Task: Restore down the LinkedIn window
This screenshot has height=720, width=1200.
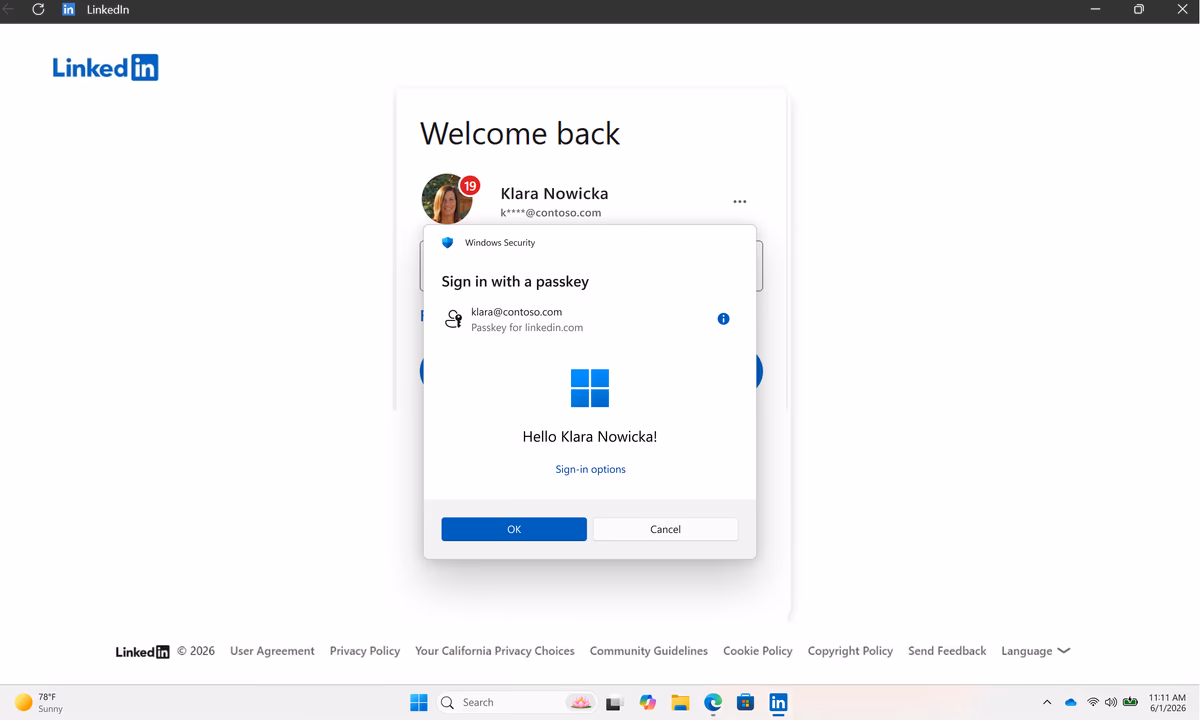Action: point(1139,9)
